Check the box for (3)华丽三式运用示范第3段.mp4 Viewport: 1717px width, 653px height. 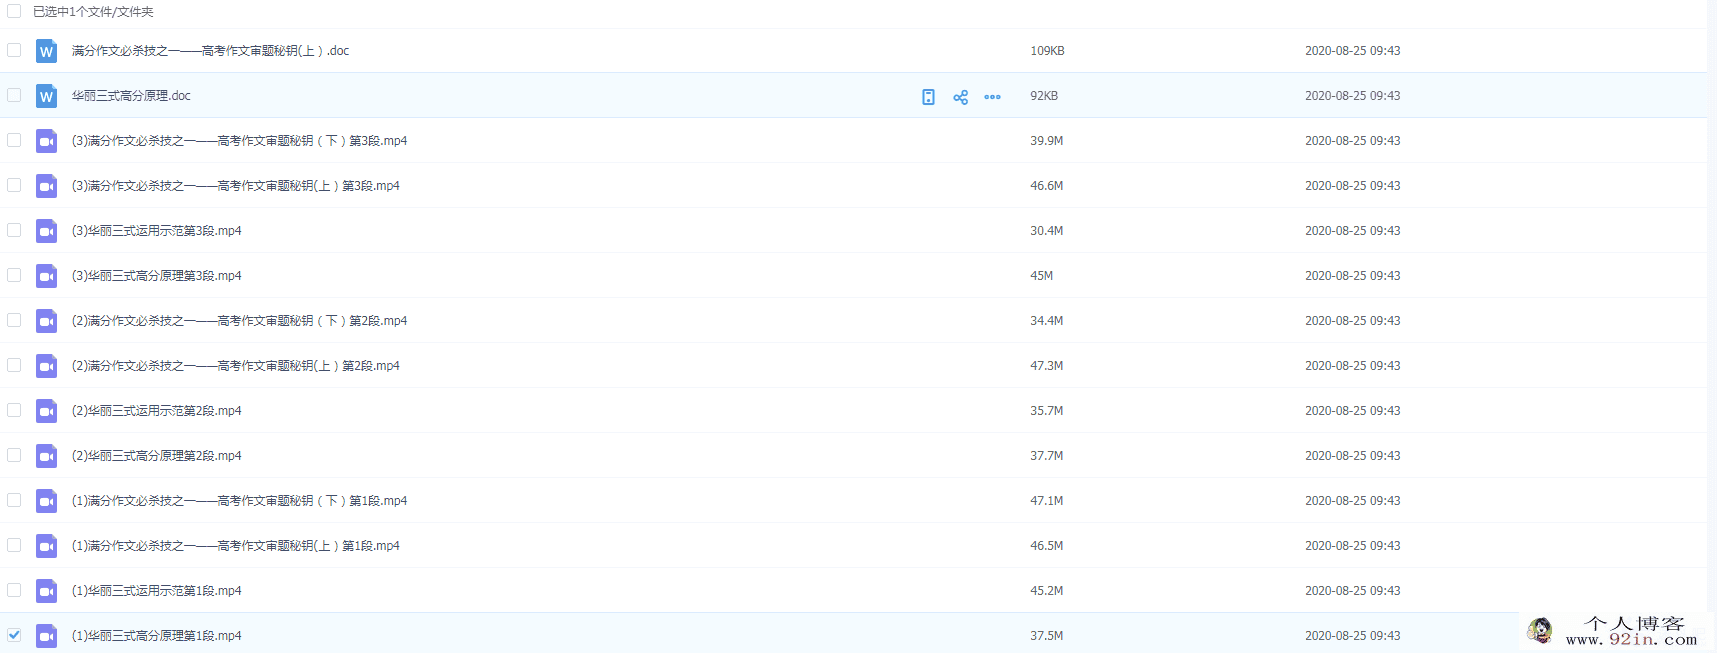pyautogui.click(x=14, y=230)
